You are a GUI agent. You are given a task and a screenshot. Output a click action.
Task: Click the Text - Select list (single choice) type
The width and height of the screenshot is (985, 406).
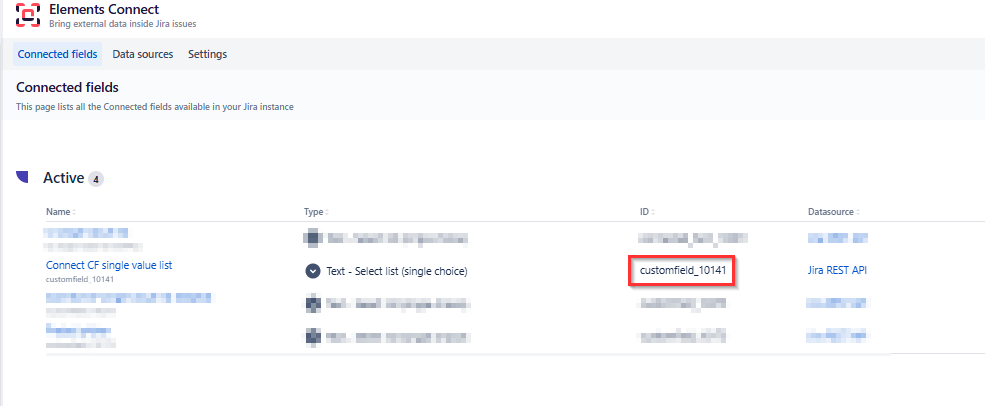coord(397,271)
